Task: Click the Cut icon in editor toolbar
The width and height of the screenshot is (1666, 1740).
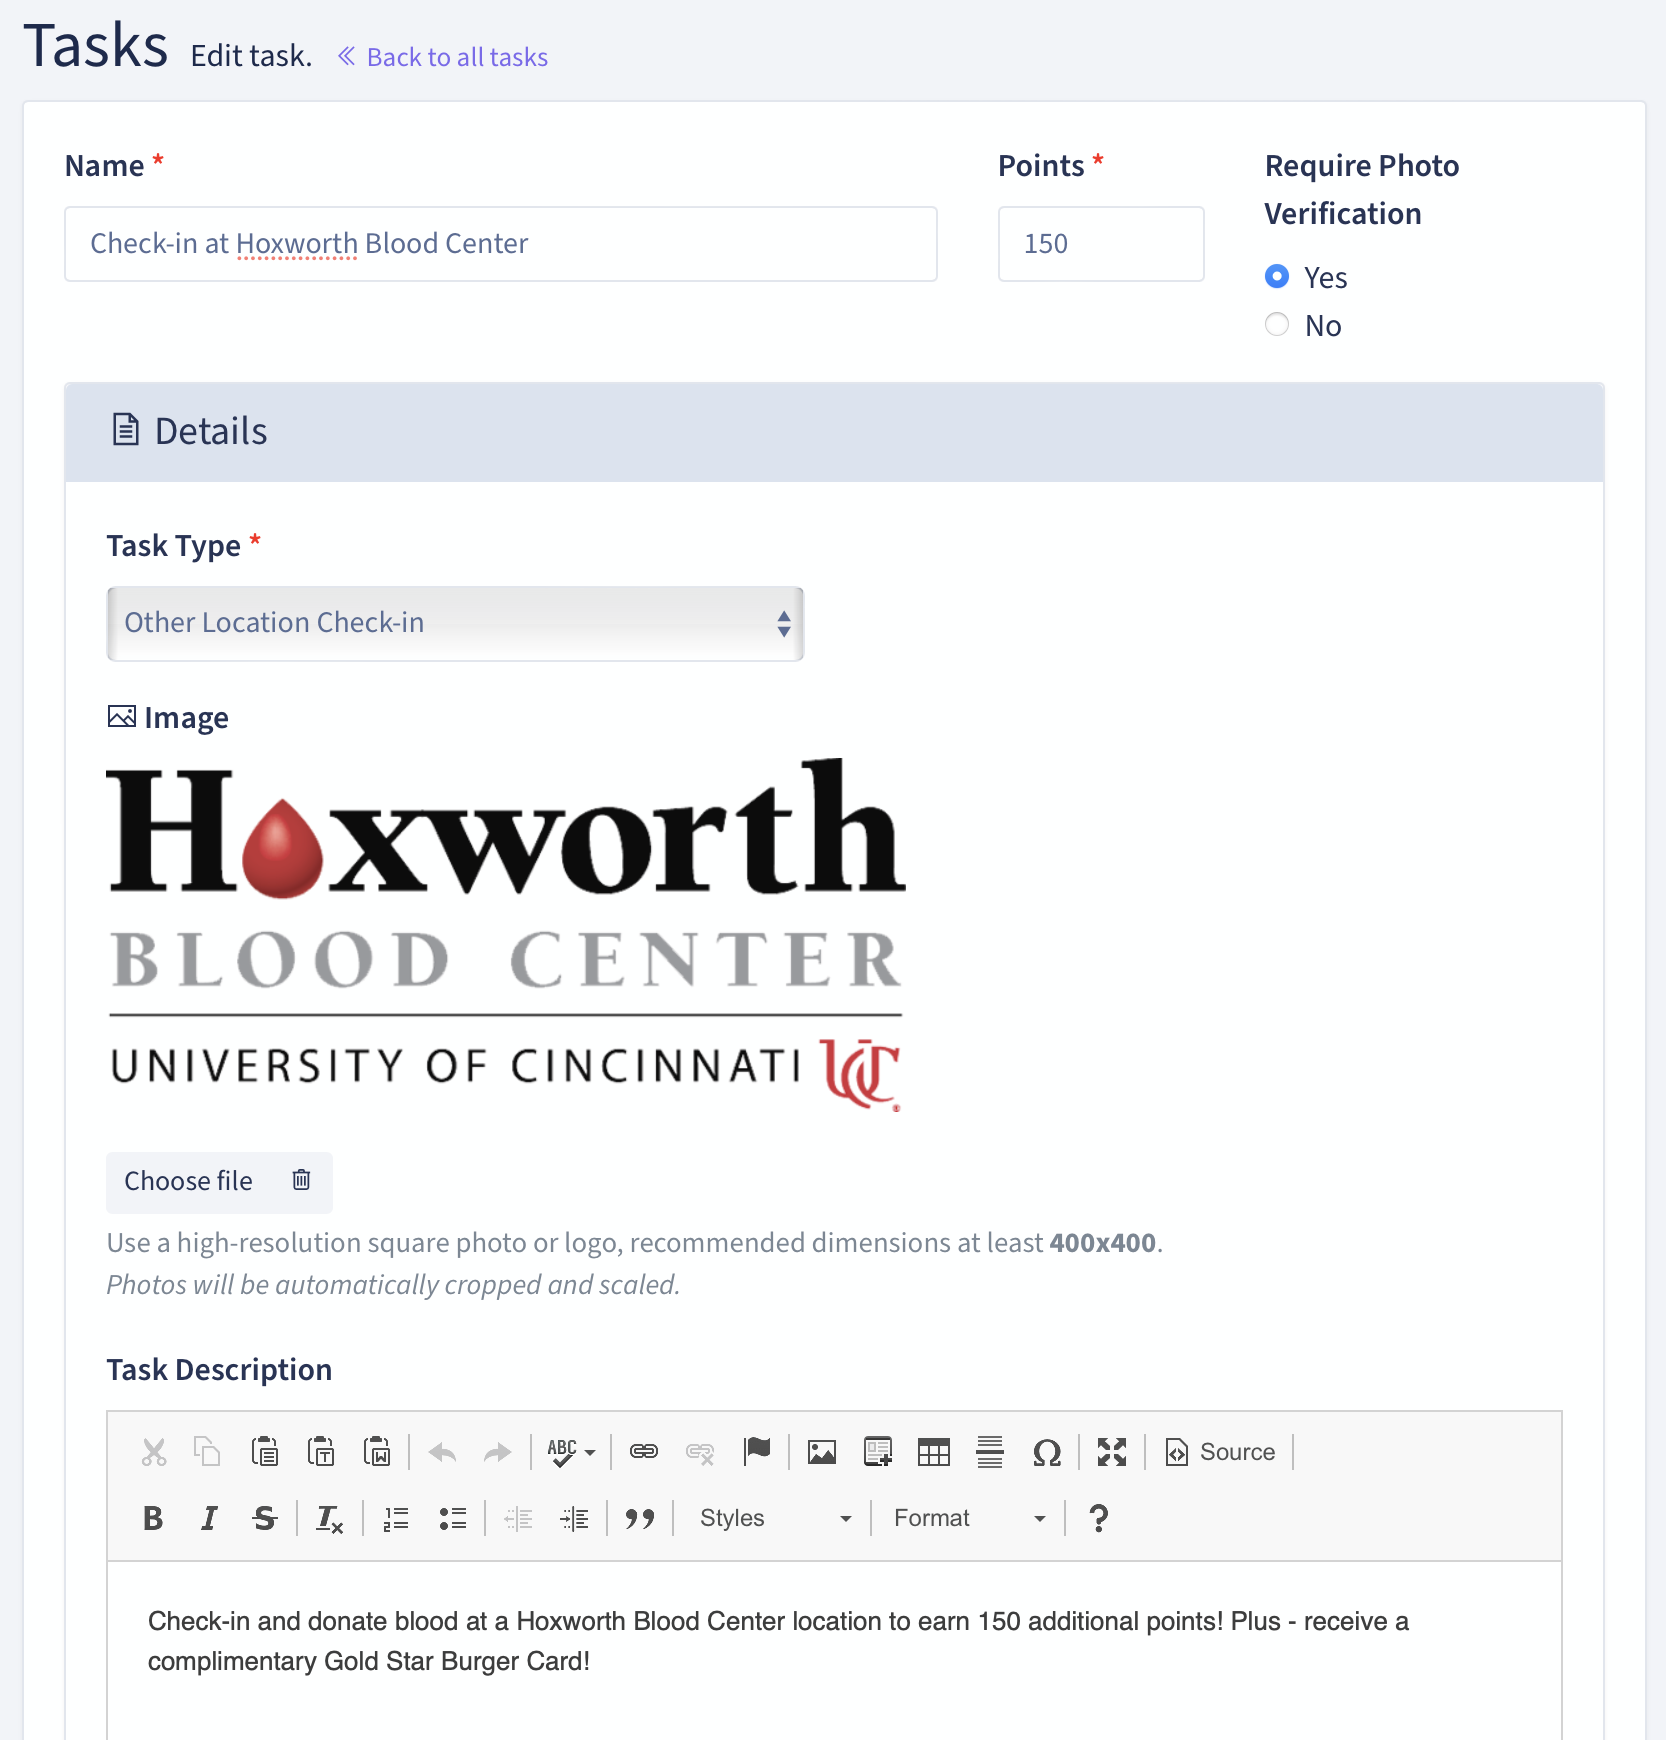Action: pos(153,1452)
